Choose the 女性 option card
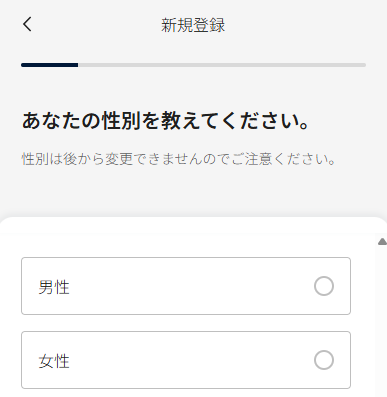 pyautogui.click(x=186, y=360)
